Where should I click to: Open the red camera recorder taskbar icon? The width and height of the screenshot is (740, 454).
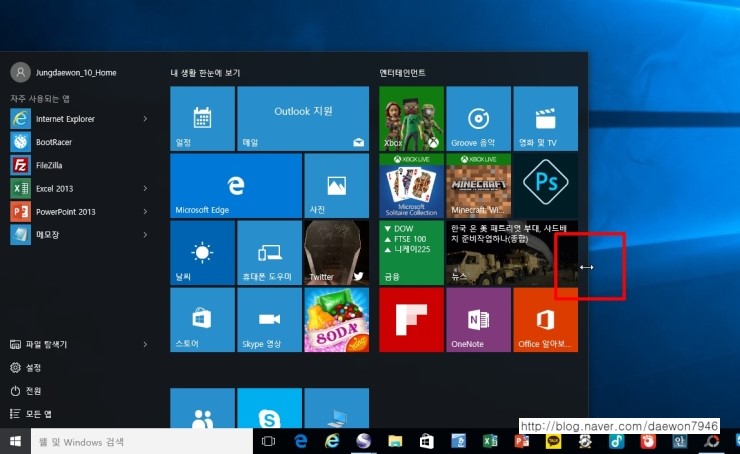point(648,441)
